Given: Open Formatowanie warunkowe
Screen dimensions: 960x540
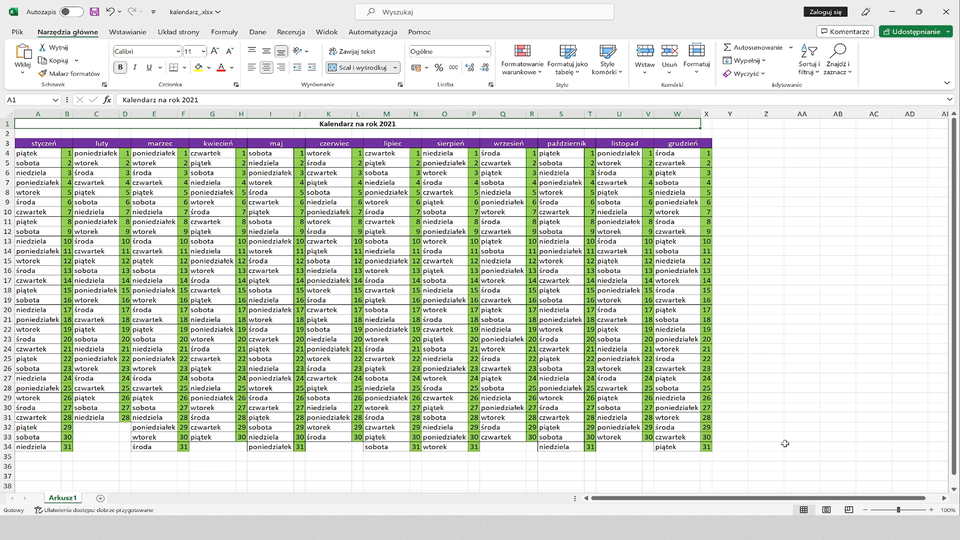Looking at the screenshot, I should point(522,60).
